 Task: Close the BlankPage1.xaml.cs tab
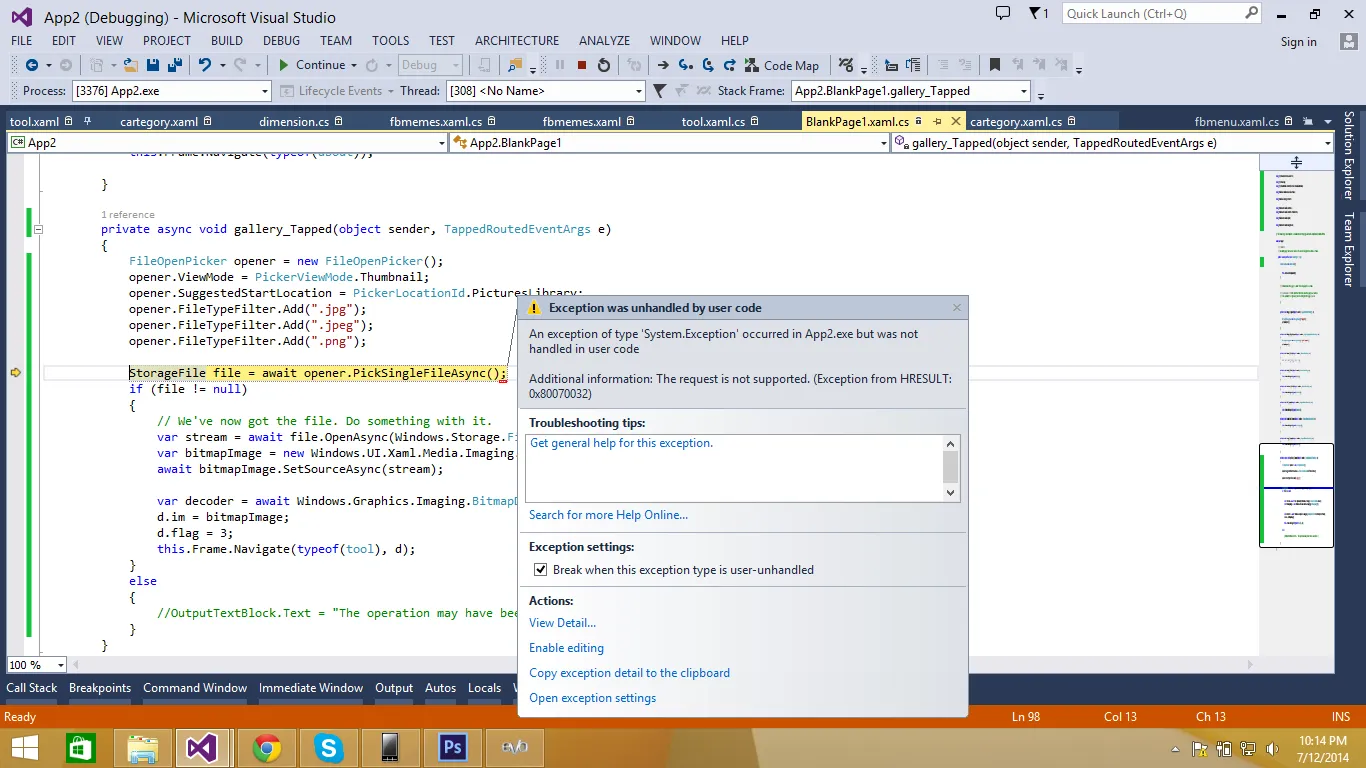tap(955, 121)
